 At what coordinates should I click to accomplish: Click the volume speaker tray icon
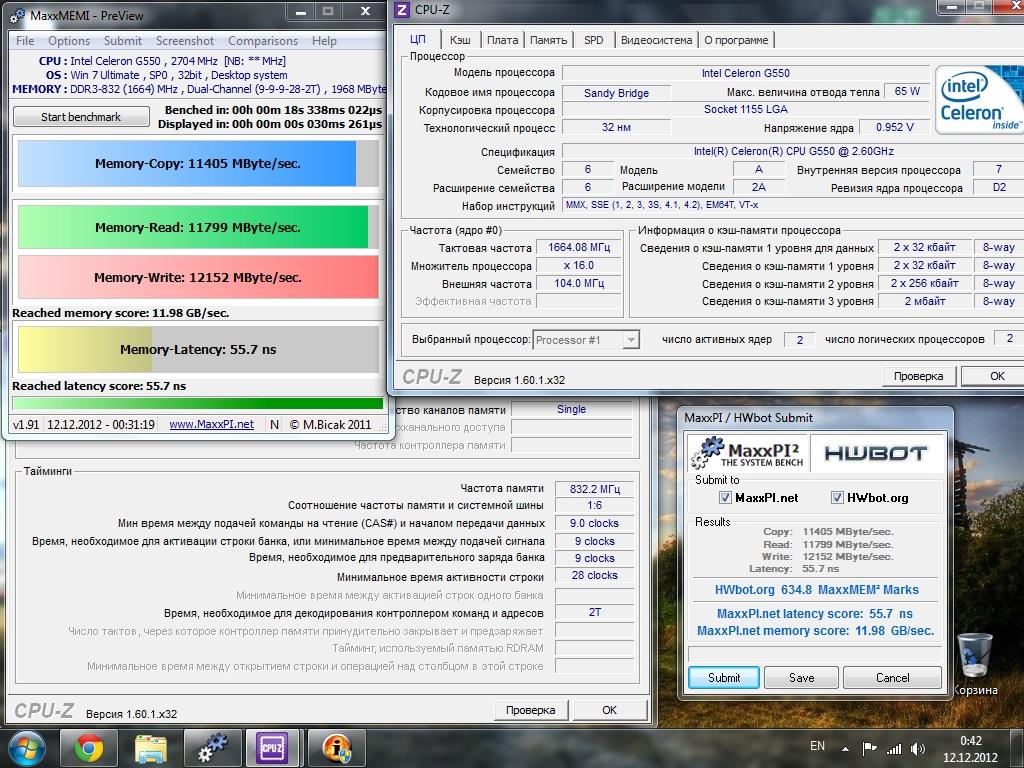coord(918,748)
